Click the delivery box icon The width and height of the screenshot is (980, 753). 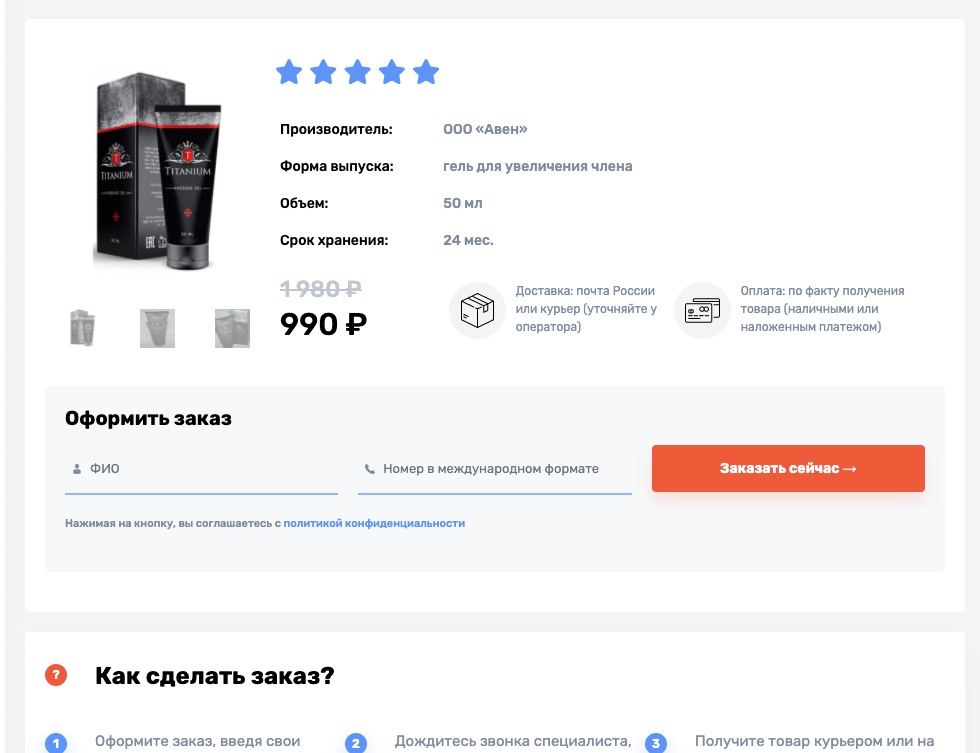click(477, 310)
